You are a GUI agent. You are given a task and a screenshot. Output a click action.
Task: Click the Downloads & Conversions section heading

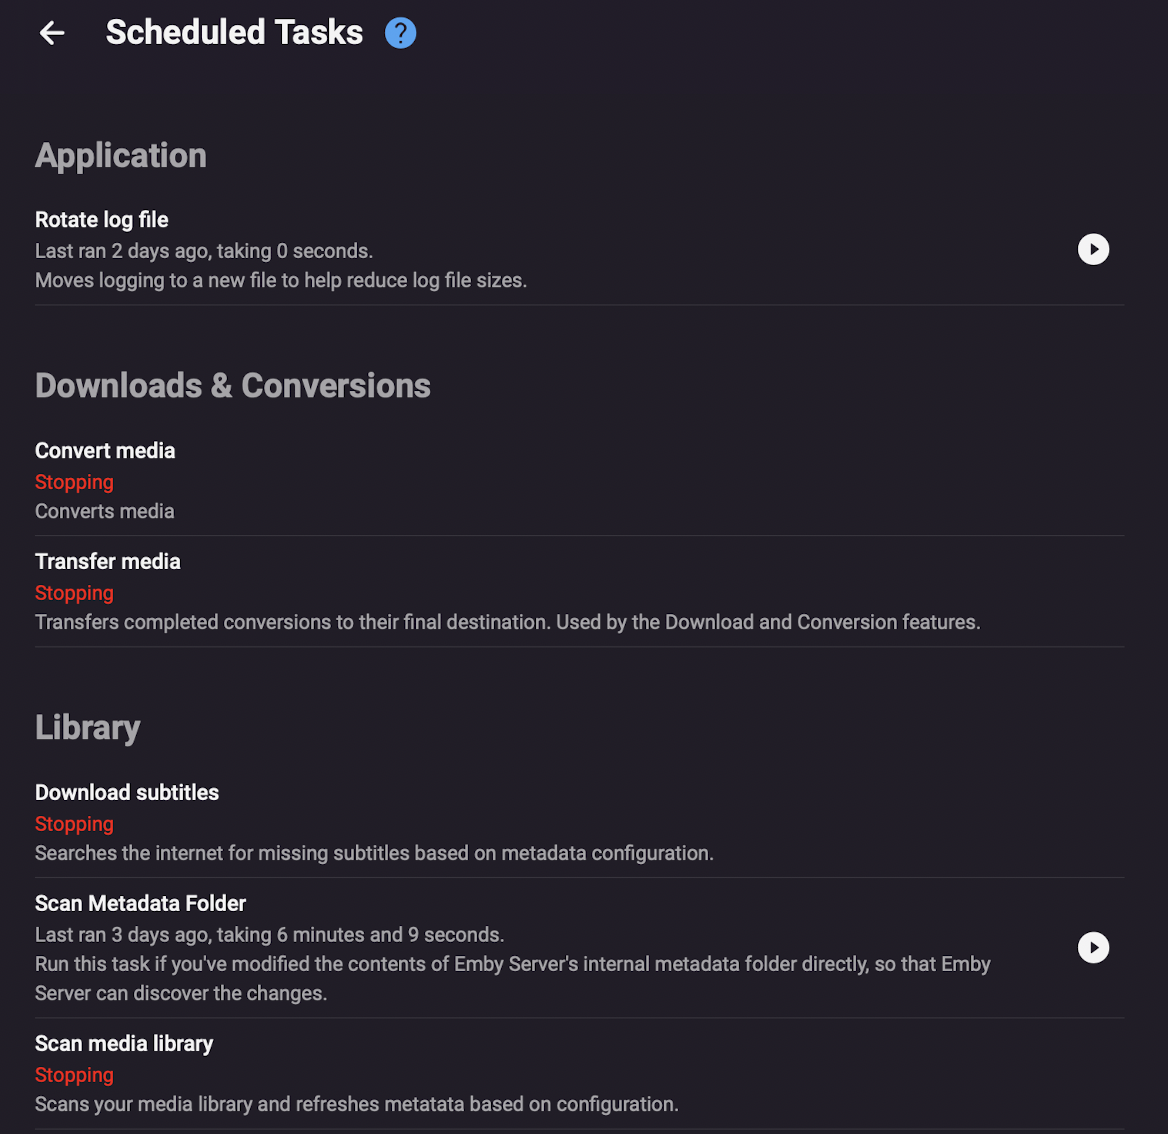pyautogui.click(x=232, y=385)
